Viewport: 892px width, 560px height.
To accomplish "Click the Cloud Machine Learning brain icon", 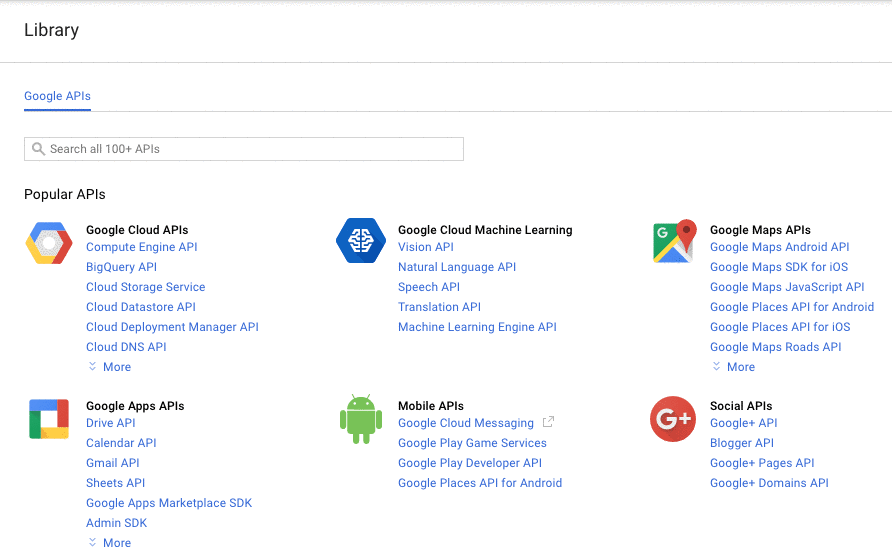I will coord(361,240).
